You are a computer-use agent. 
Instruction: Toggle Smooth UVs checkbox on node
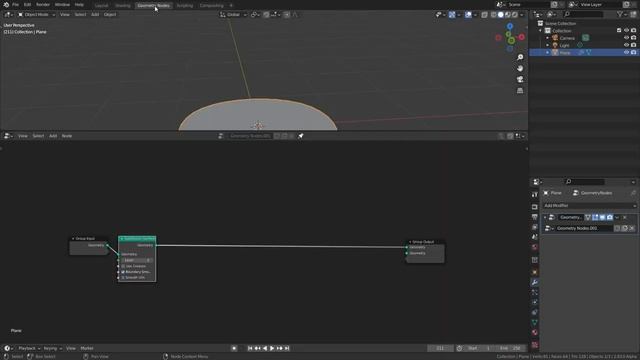[x=123, y=278]
